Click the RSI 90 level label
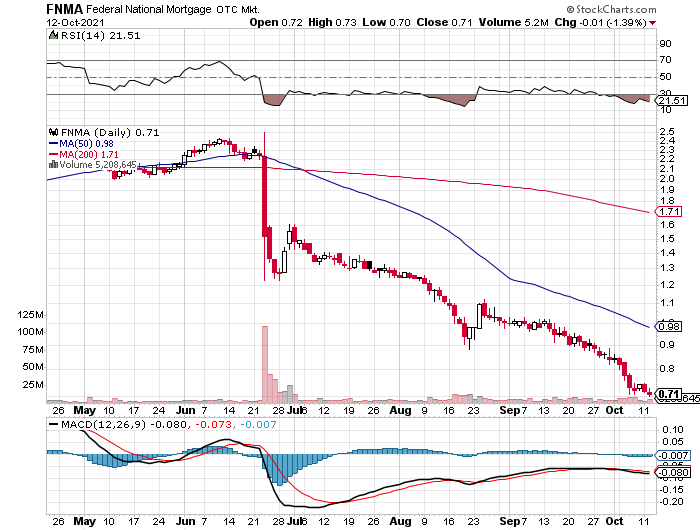700x530 pixels. [665, 44]
